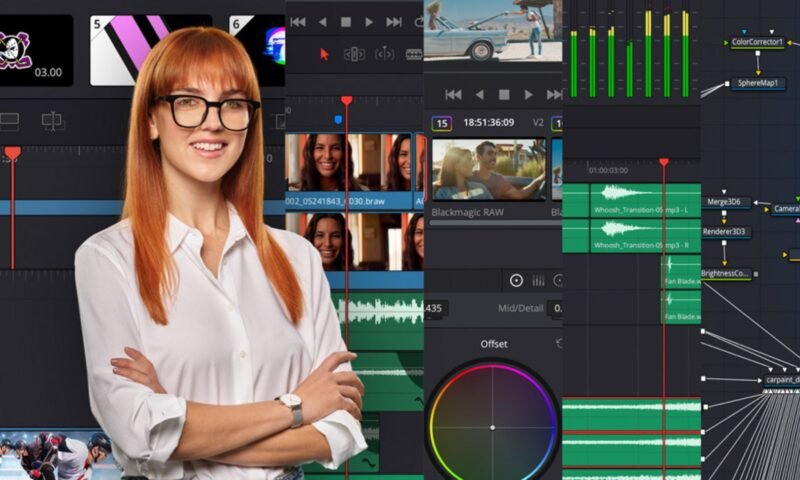Screen dimensions: 800x480
Task: Click the Mid/Detail label
Action: (x=520, y=308)
